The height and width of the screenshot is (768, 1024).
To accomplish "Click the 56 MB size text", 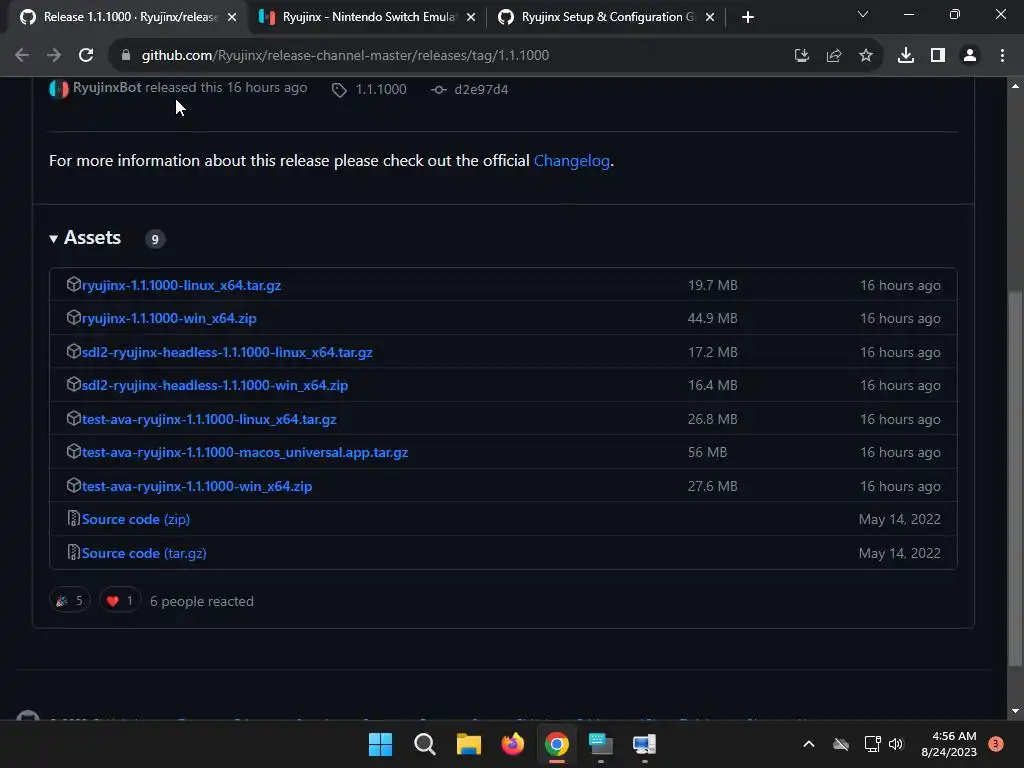I will tap(707, 452).
